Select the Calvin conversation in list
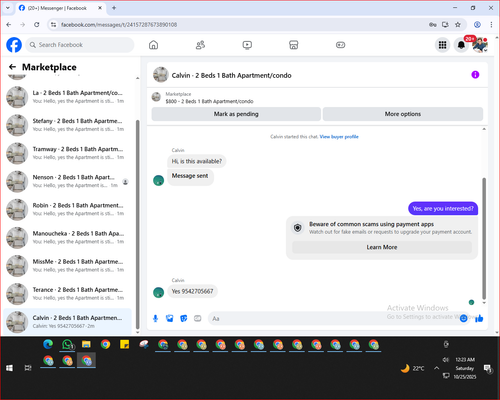 click(67, 322)
